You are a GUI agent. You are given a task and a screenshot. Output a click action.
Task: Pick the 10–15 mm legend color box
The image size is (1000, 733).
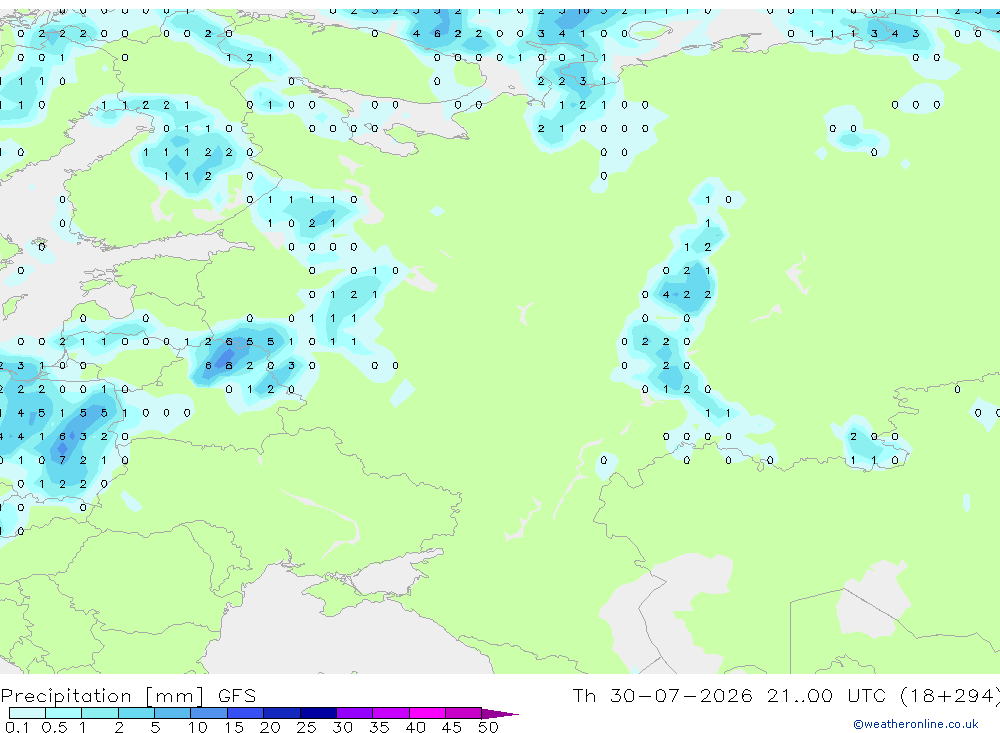pyautogui.click(x=209, y=713)
